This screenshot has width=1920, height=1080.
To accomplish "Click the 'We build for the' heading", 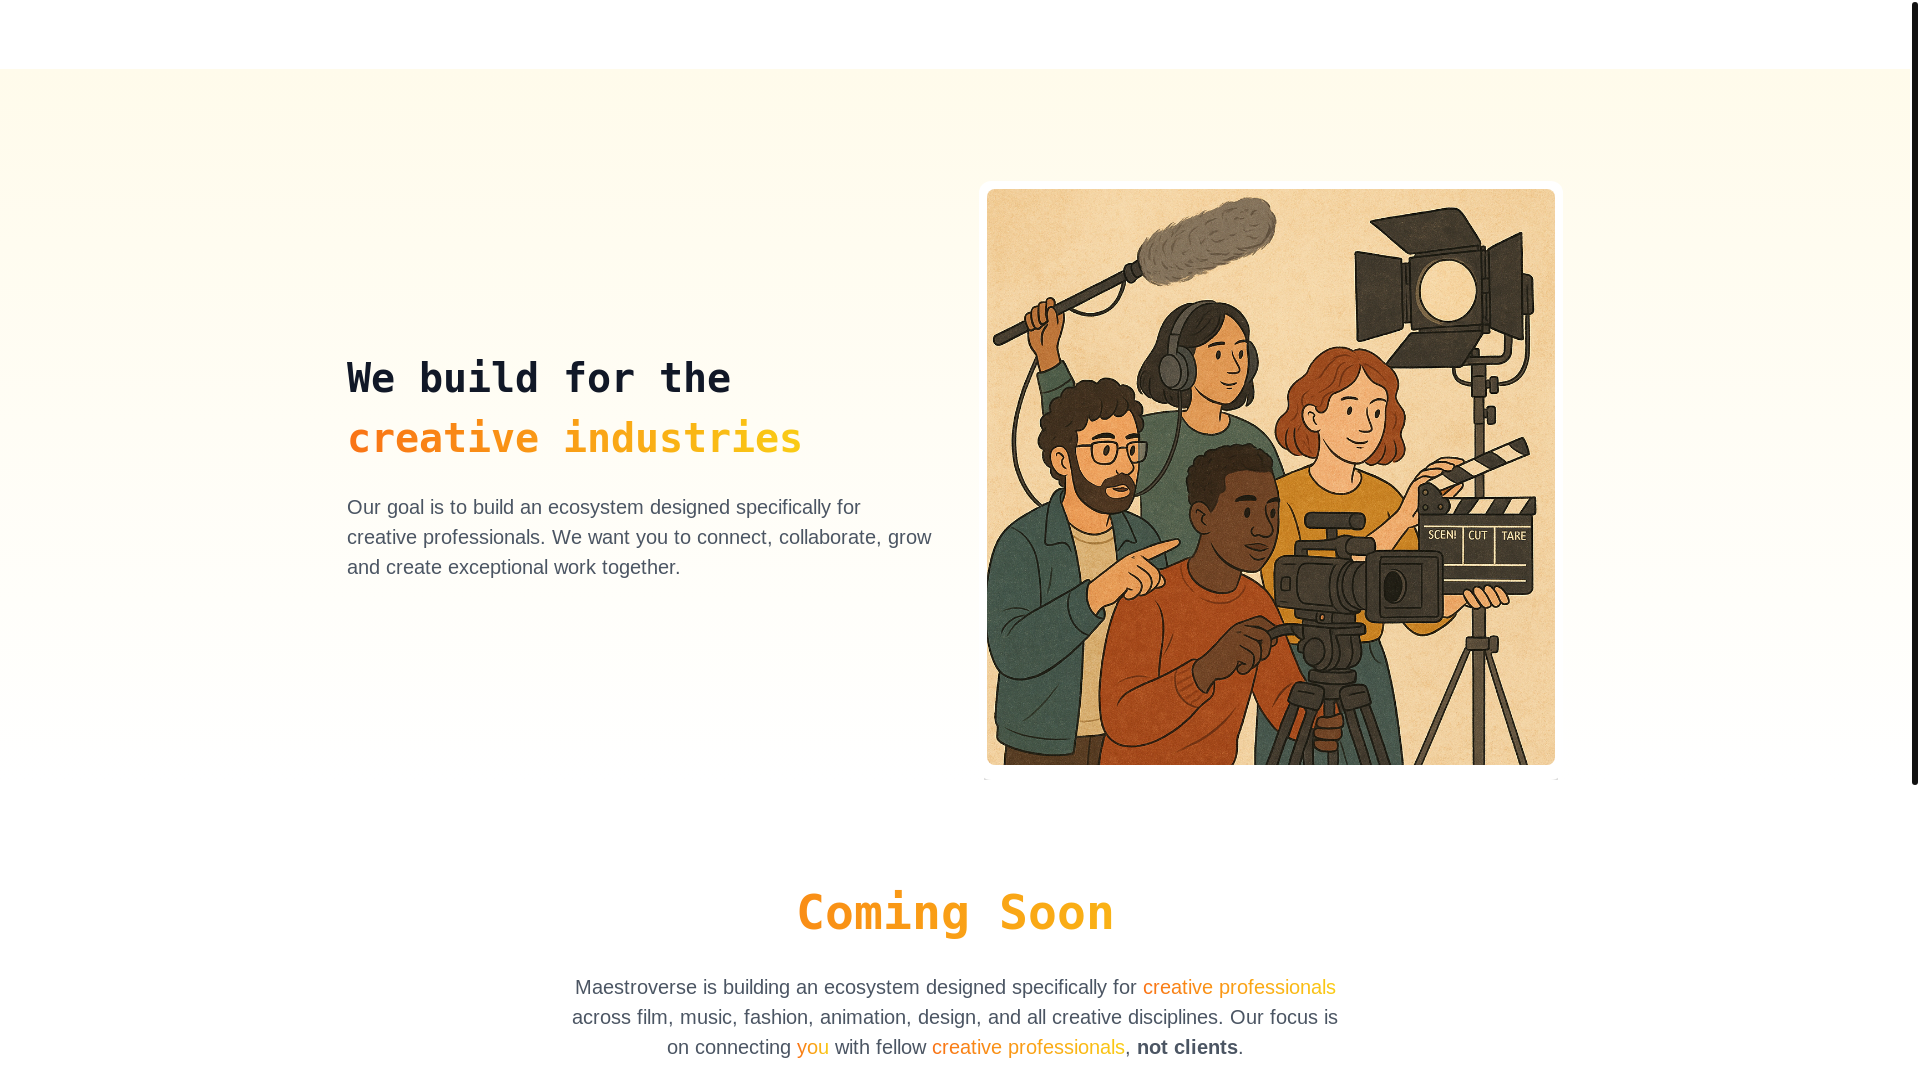I will click(x=539, y=379).
